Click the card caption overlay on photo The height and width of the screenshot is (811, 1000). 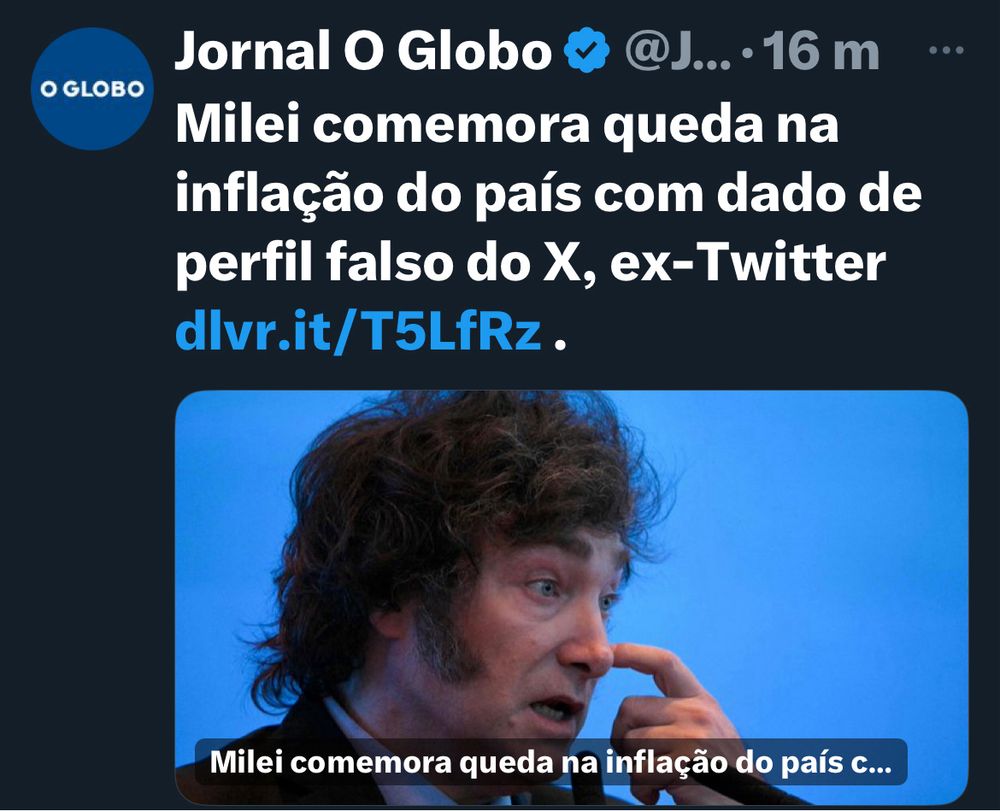pyautogui.click(x=550, y=762)
